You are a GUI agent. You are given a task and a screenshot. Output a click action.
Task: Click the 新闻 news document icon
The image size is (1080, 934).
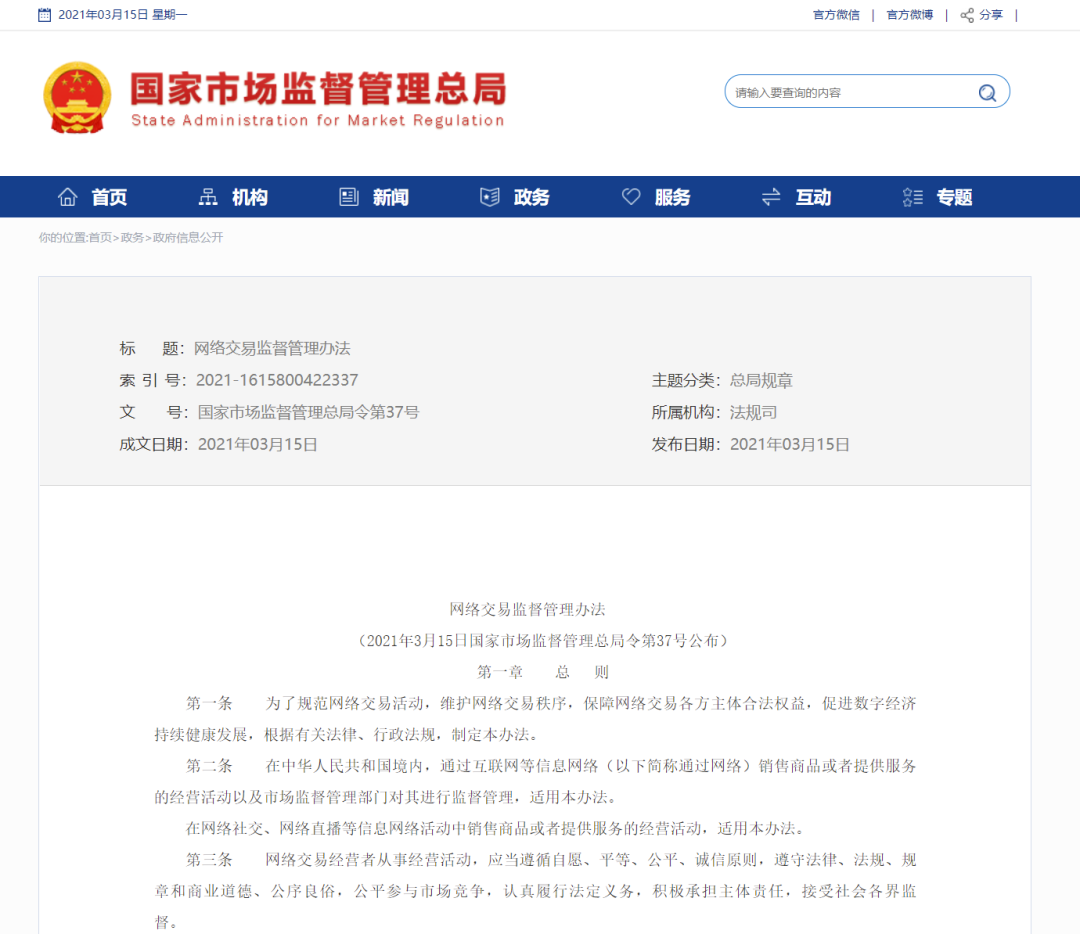[347, 197]
